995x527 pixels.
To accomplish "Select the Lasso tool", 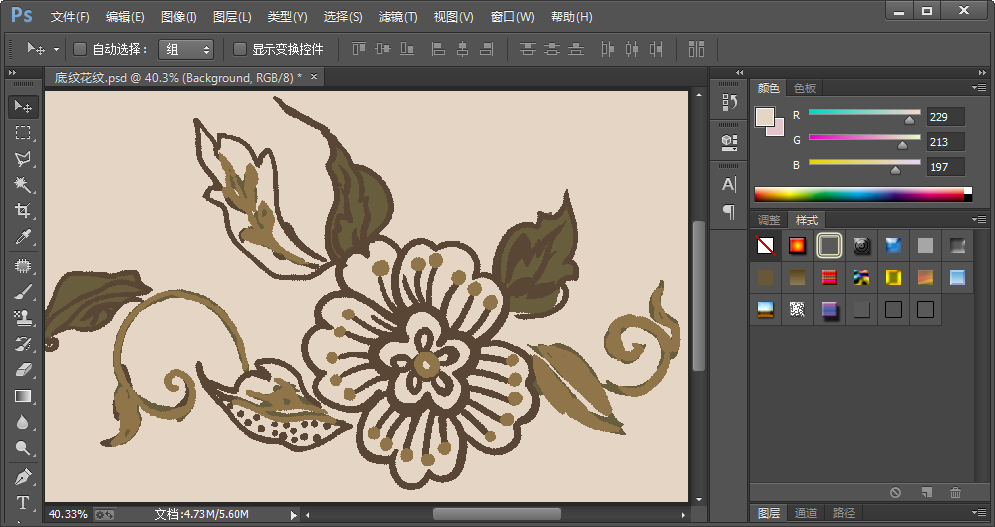I will [x=23, y=159].
